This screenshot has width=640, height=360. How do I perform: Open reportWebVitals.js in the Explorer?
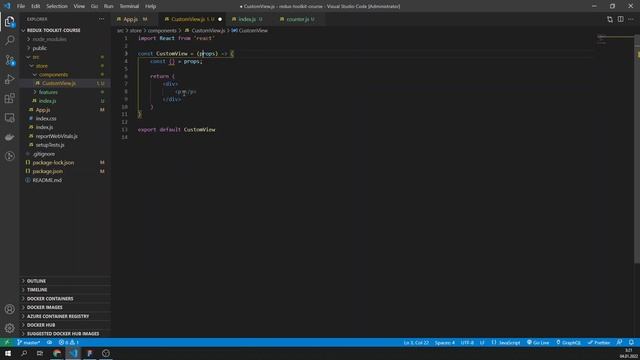click(65, 136)
